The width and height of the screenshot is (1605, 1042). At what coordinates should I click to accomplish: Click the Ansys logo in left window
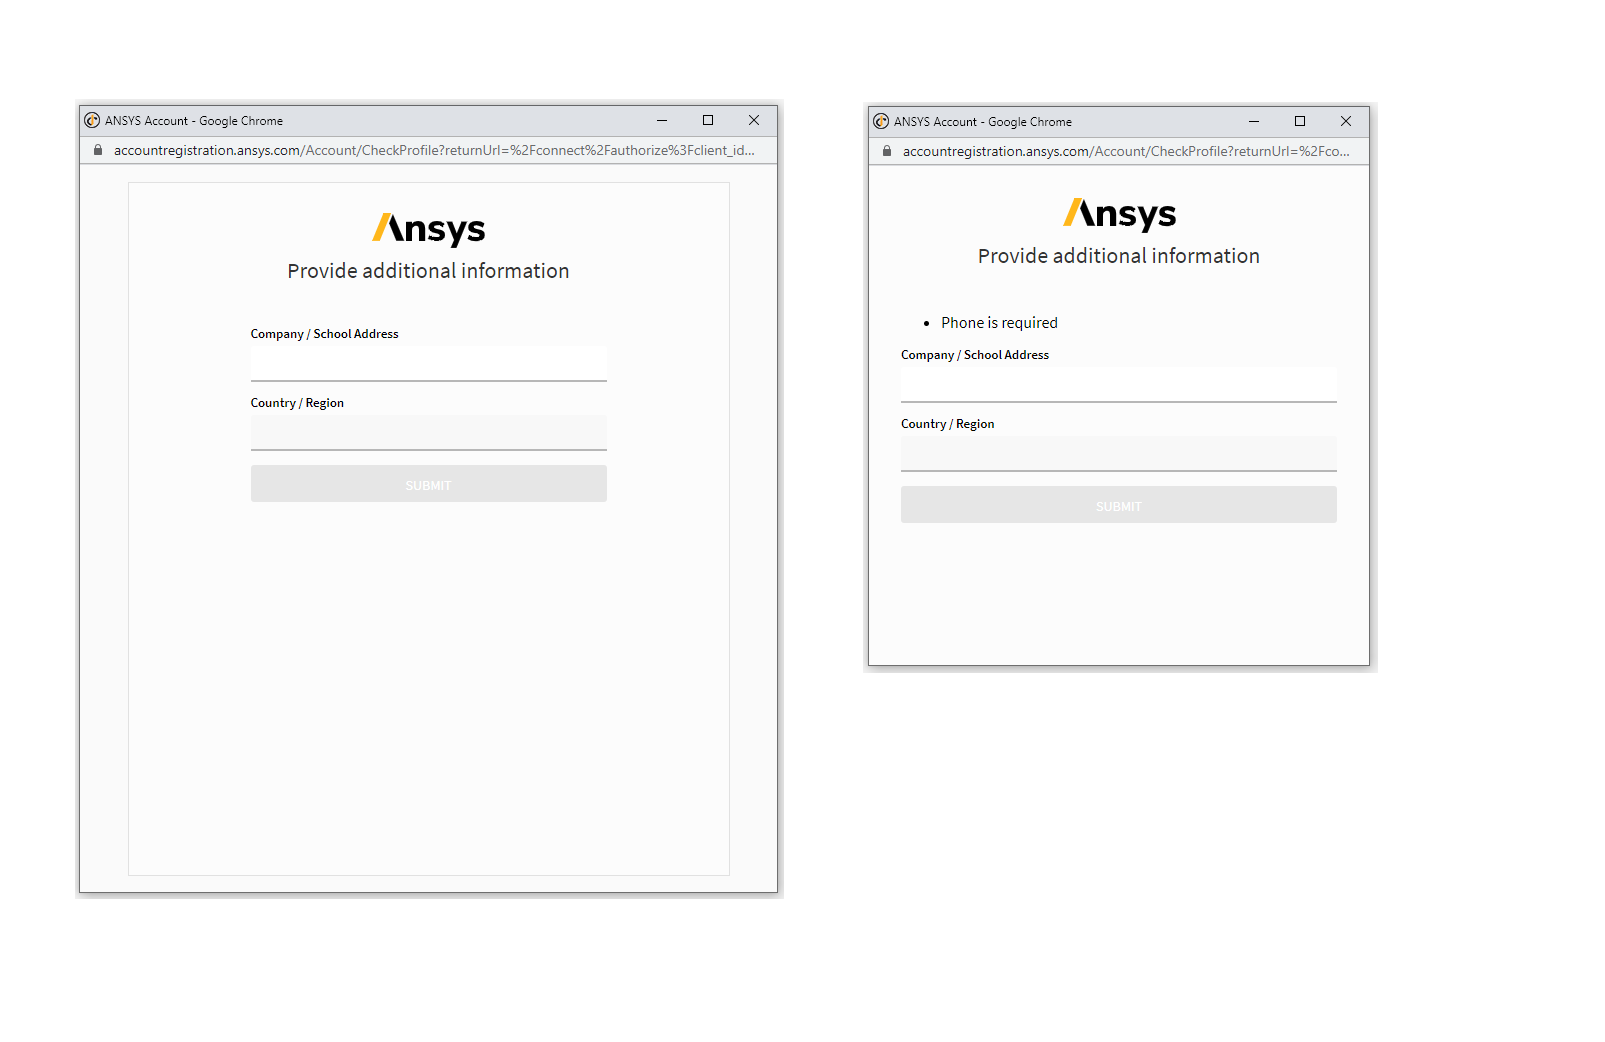(428, 229)
